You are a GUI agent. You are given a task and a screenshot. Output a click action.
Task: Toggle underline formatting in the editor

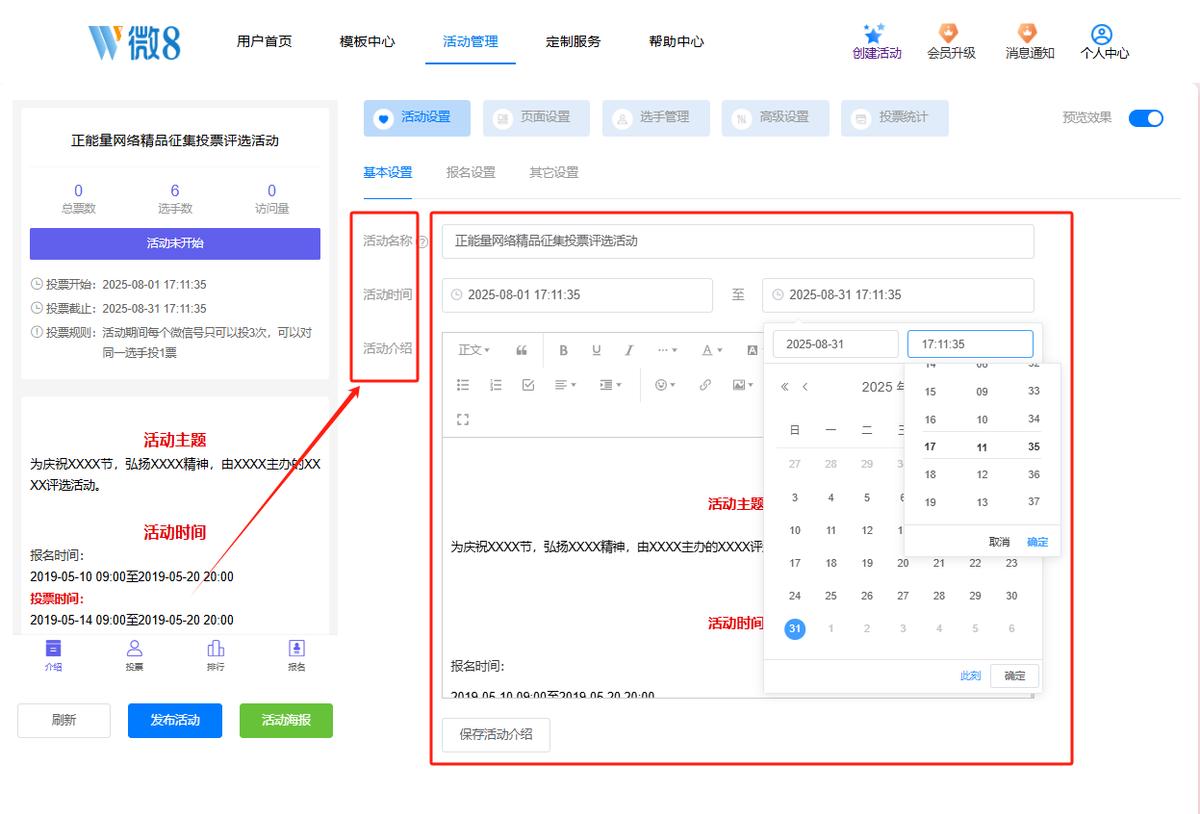click(x=596, y=350)
